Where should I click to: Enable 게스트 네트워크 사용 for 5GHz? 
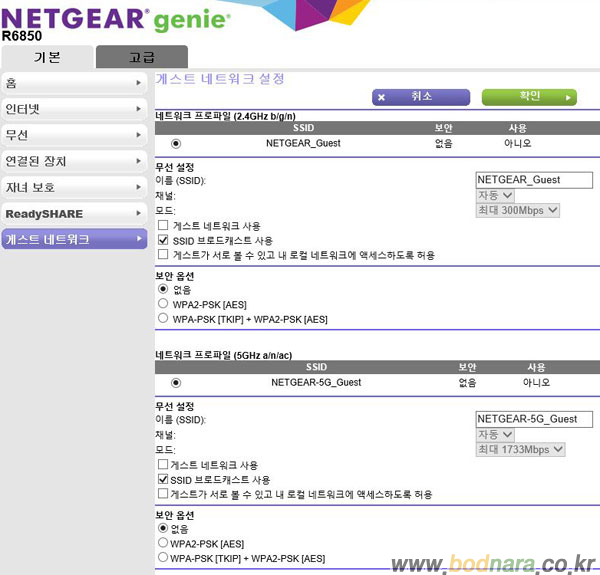click(163, 464)
